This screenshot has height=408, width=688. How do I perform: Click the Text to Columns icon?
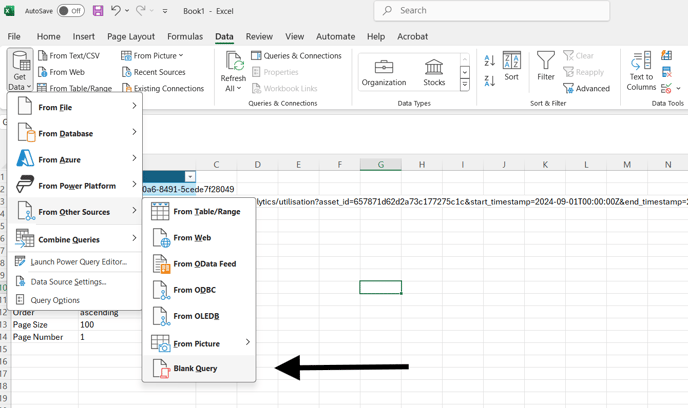pos(641,70)
